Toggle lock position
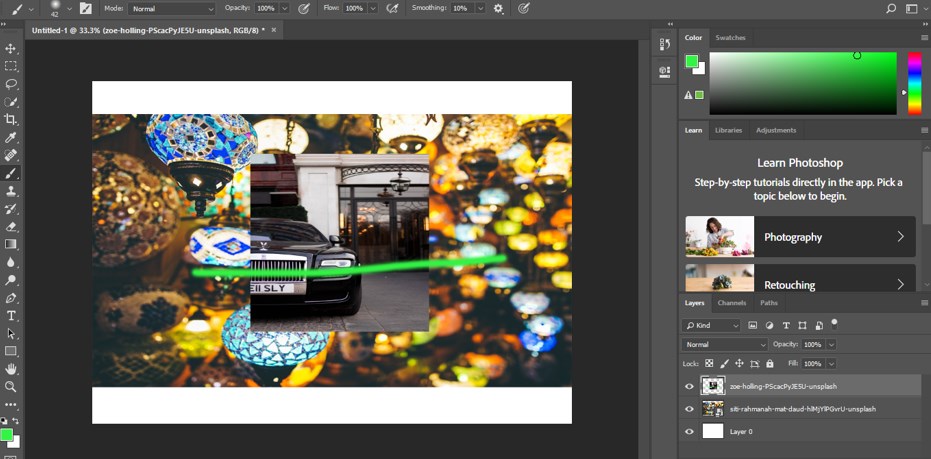This screenshot has width=931, height=459. (739, 363)
